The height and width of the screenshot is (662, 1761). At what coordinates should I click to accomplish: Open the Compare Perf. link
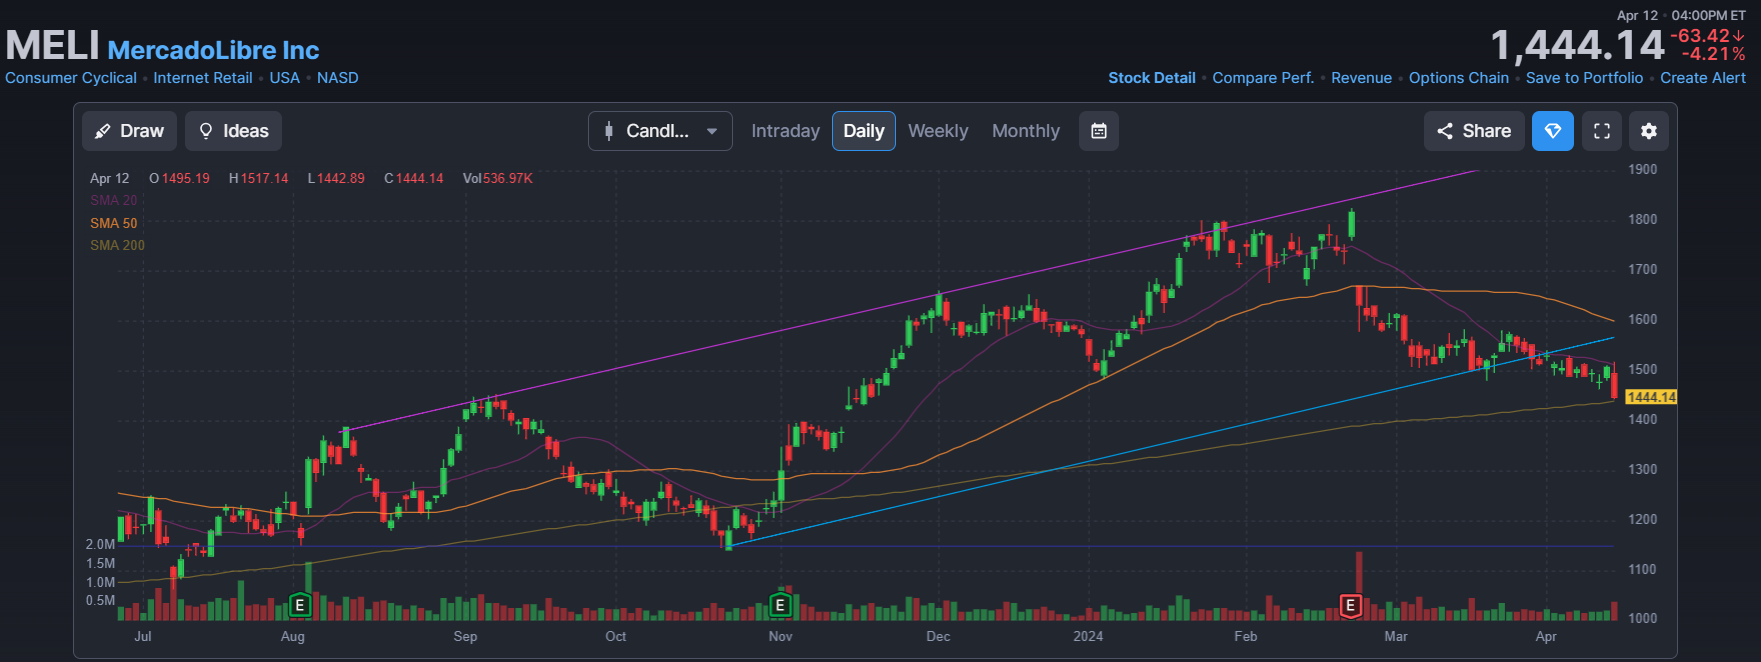pyautogui.click(x=1263, y=78)
